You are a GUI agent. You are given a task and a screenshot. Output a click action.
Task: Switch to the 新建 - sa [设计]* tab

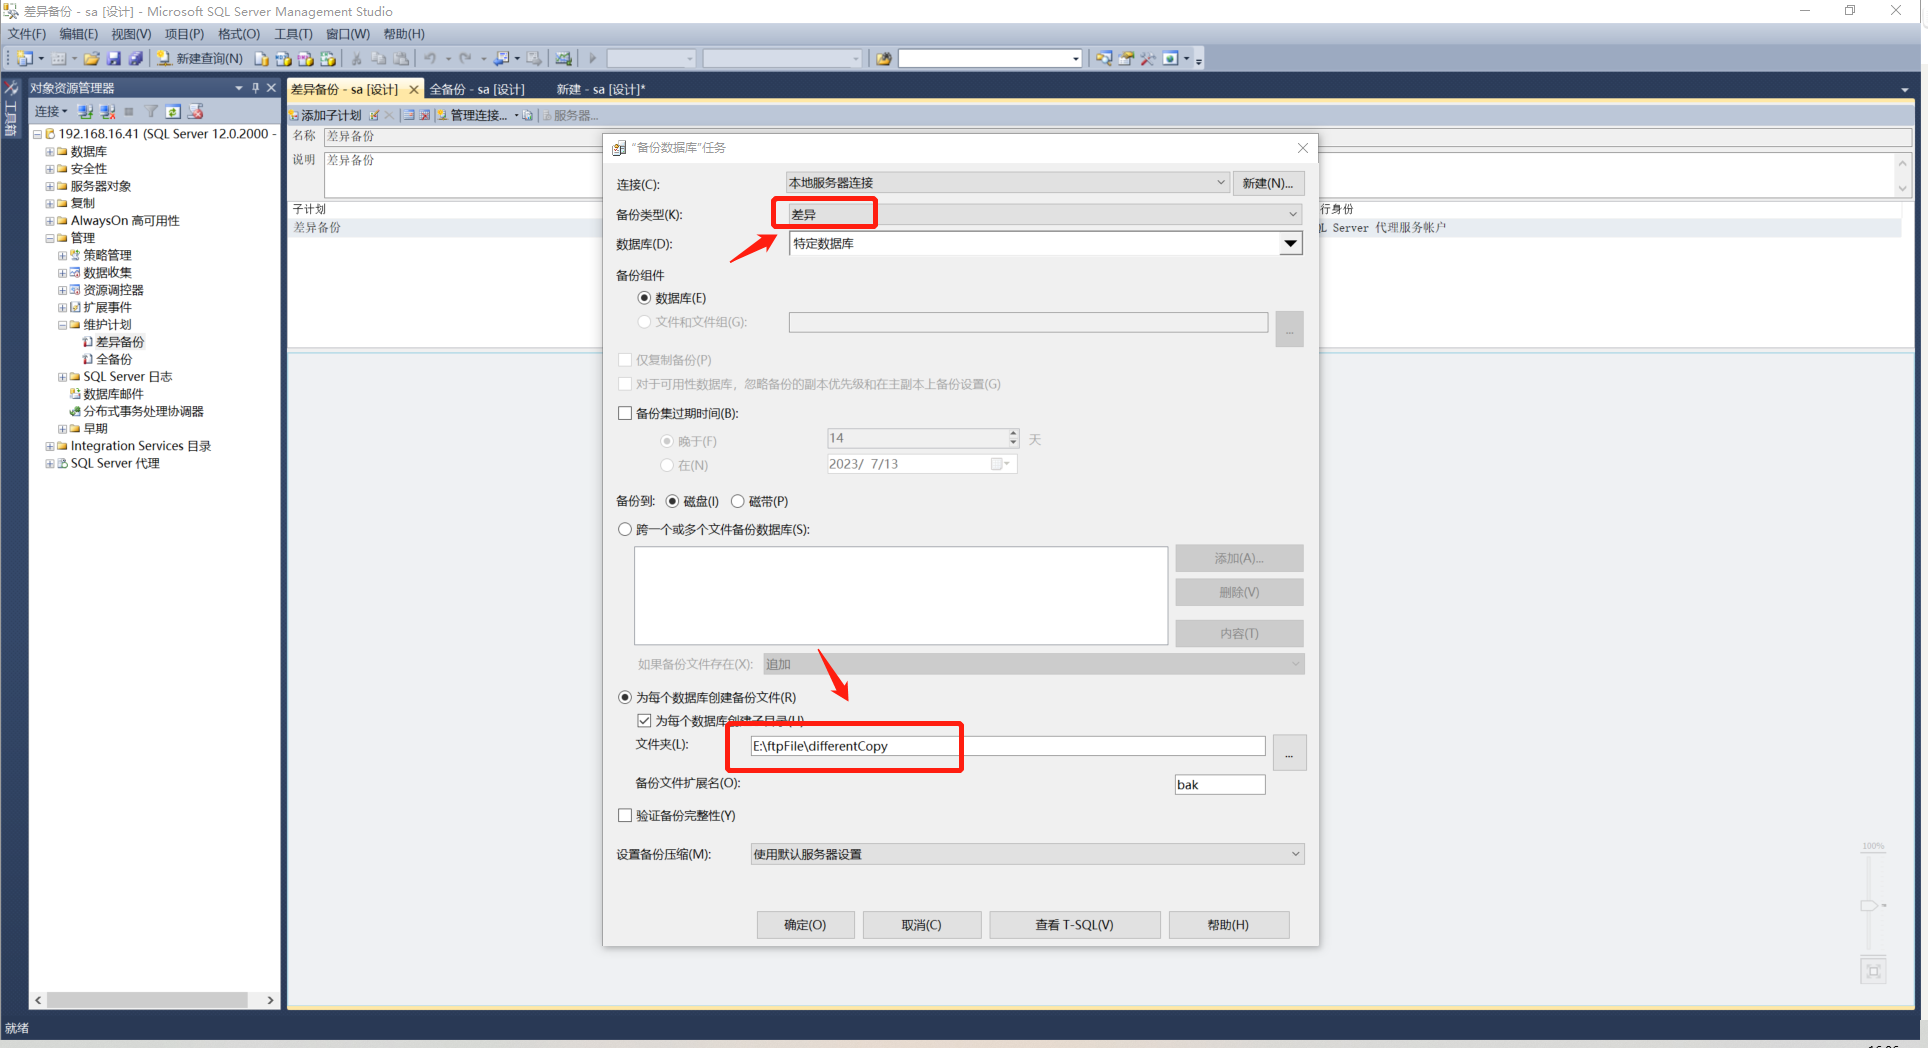pyautogui.click(x=601, y=89)
